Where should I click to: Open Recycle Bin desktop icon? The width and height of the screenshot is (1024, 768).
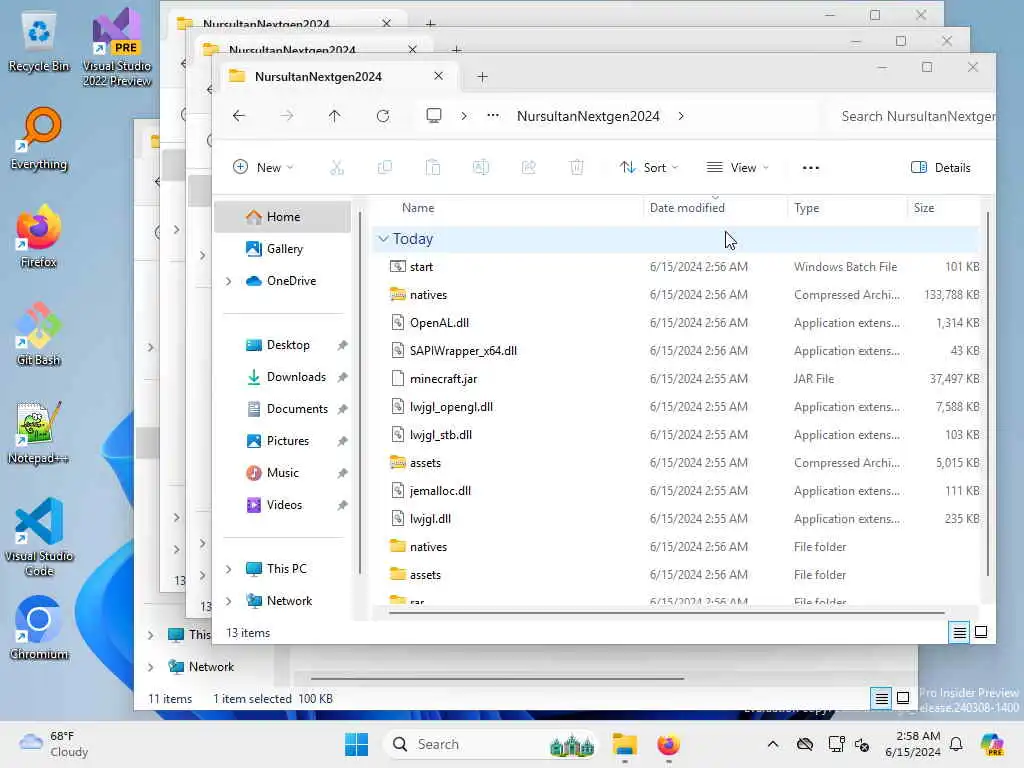pyautogui.click(x=39, y=40)
